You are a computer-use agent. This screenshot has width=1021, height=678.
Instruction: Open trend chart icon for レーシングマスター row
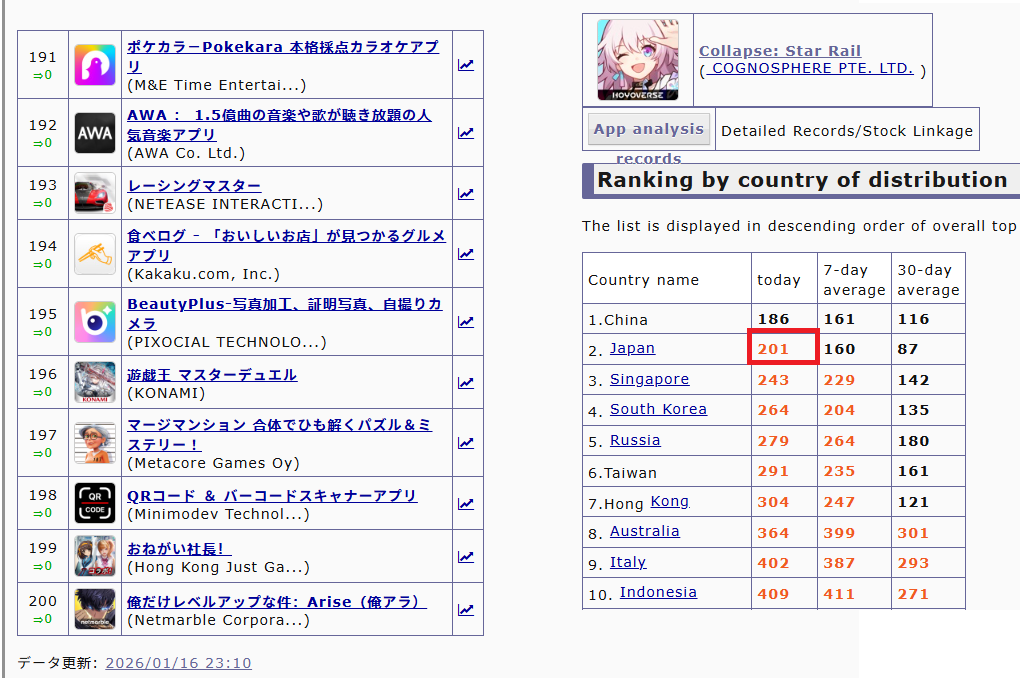[466, 193]
